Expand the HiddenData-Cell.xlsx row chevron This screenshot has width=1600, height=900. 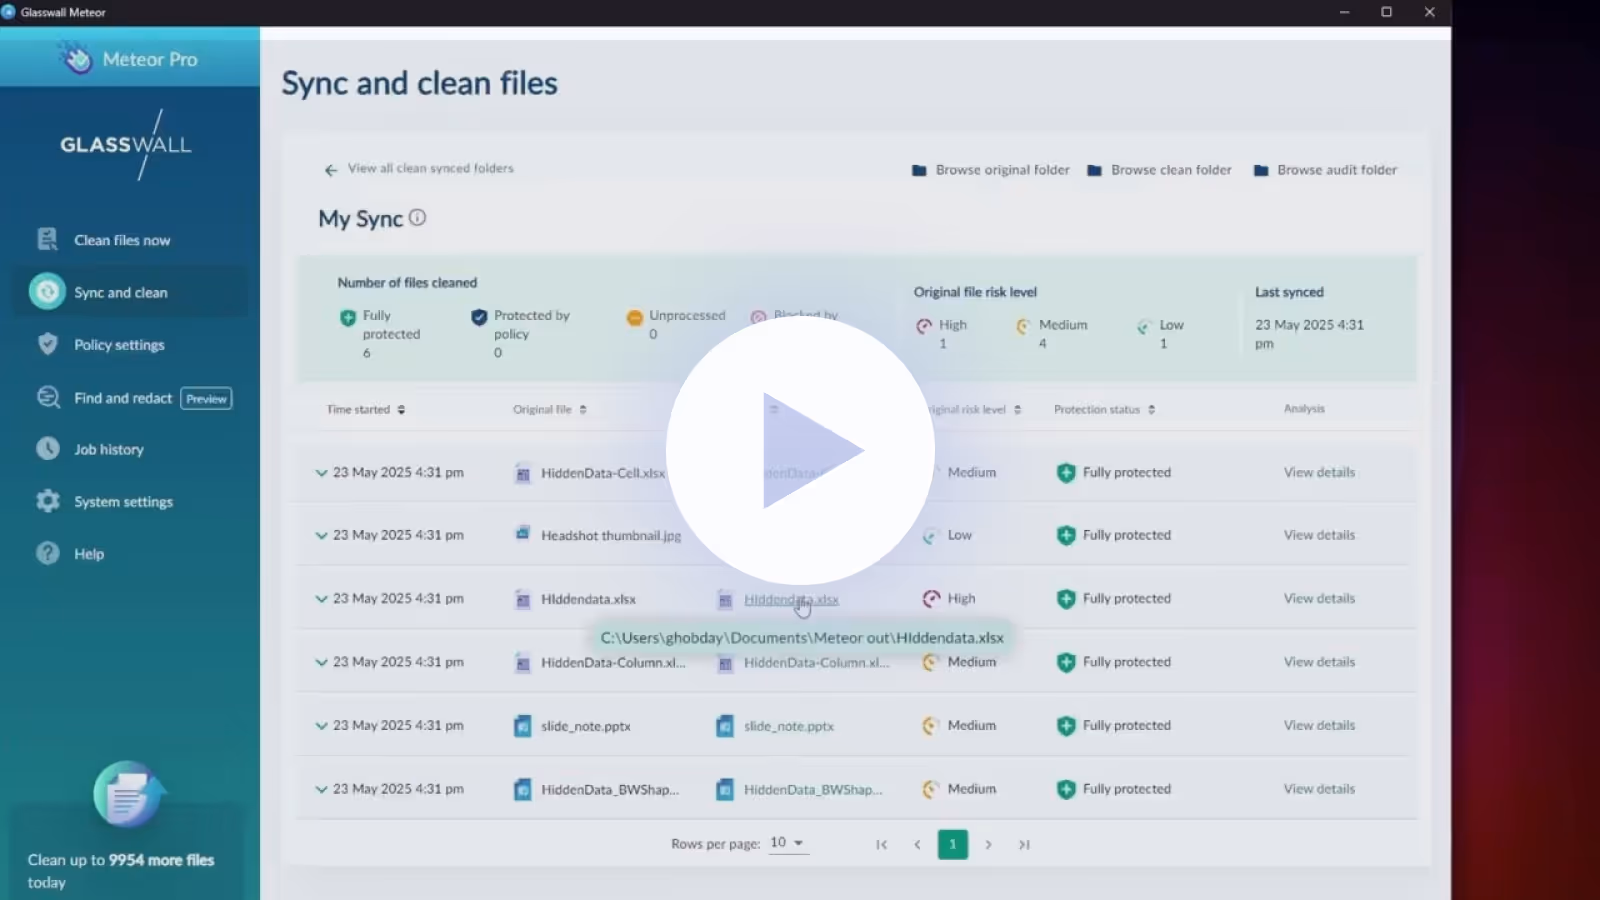pyautogui.click(x=321, y=473)
